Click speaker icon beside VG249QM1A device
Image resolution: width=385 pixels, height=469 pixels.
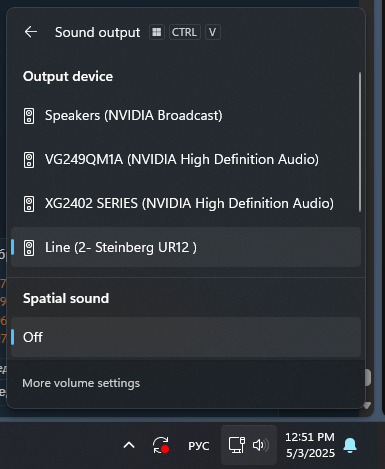(x=29, y=160)
